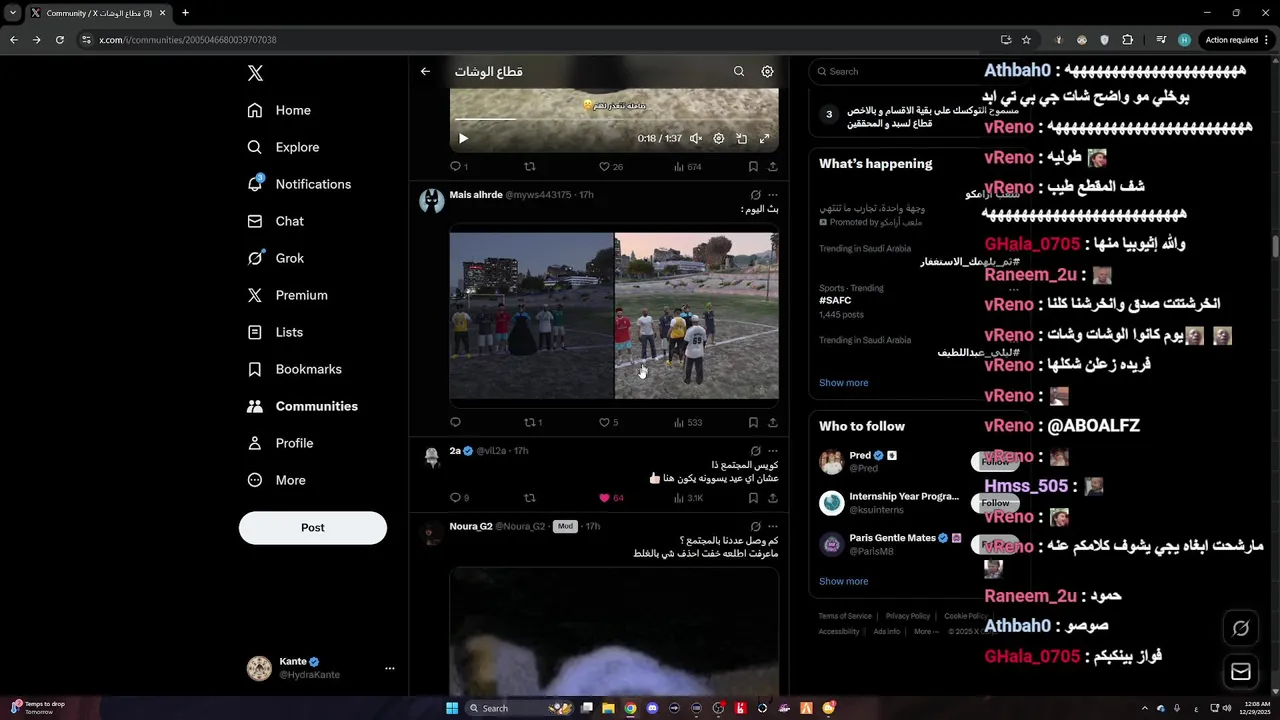
Task: View analytics of post with 533 views
Action: 688,422
